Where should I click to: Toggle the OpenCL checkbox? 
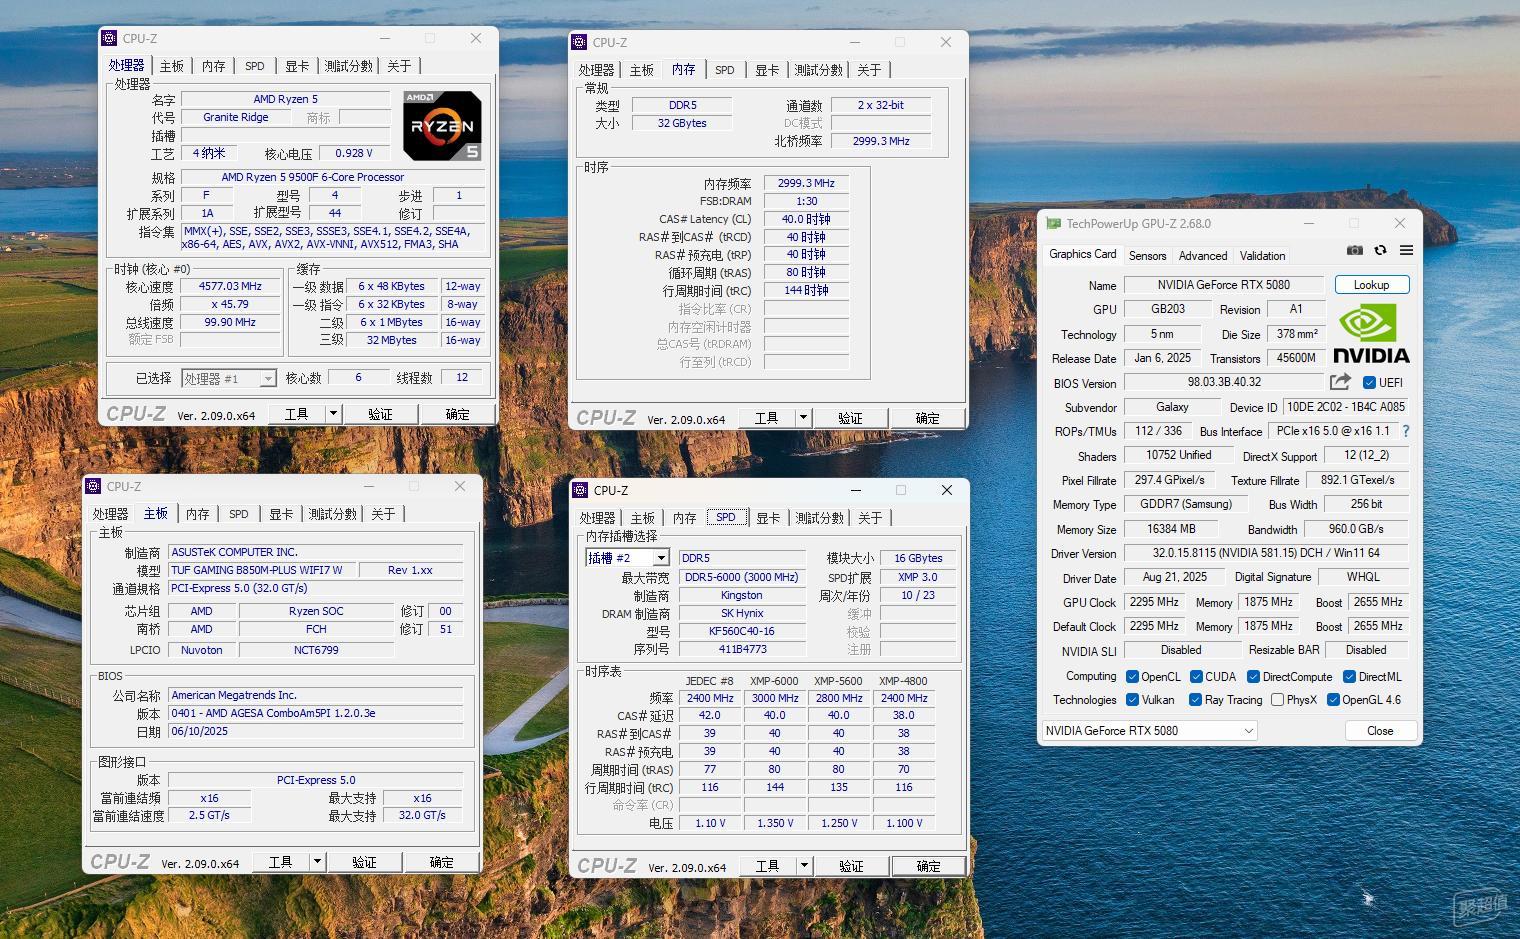point(1132,677)
